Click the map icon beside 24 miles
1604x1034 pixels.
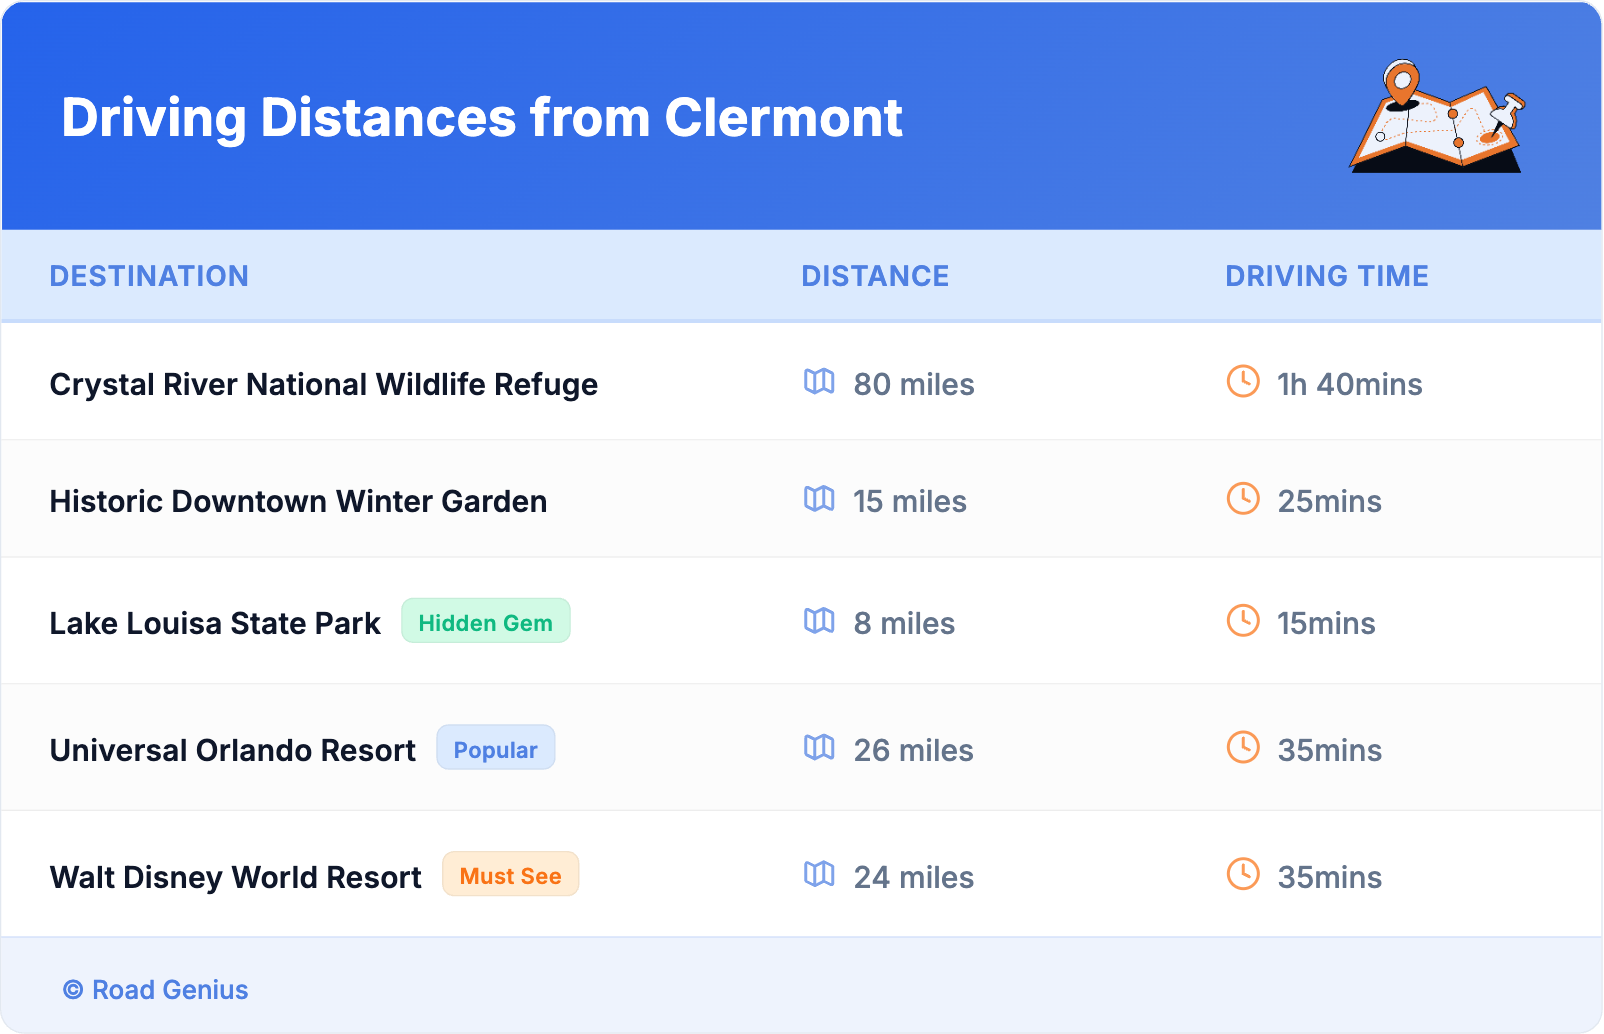(819, 875)
